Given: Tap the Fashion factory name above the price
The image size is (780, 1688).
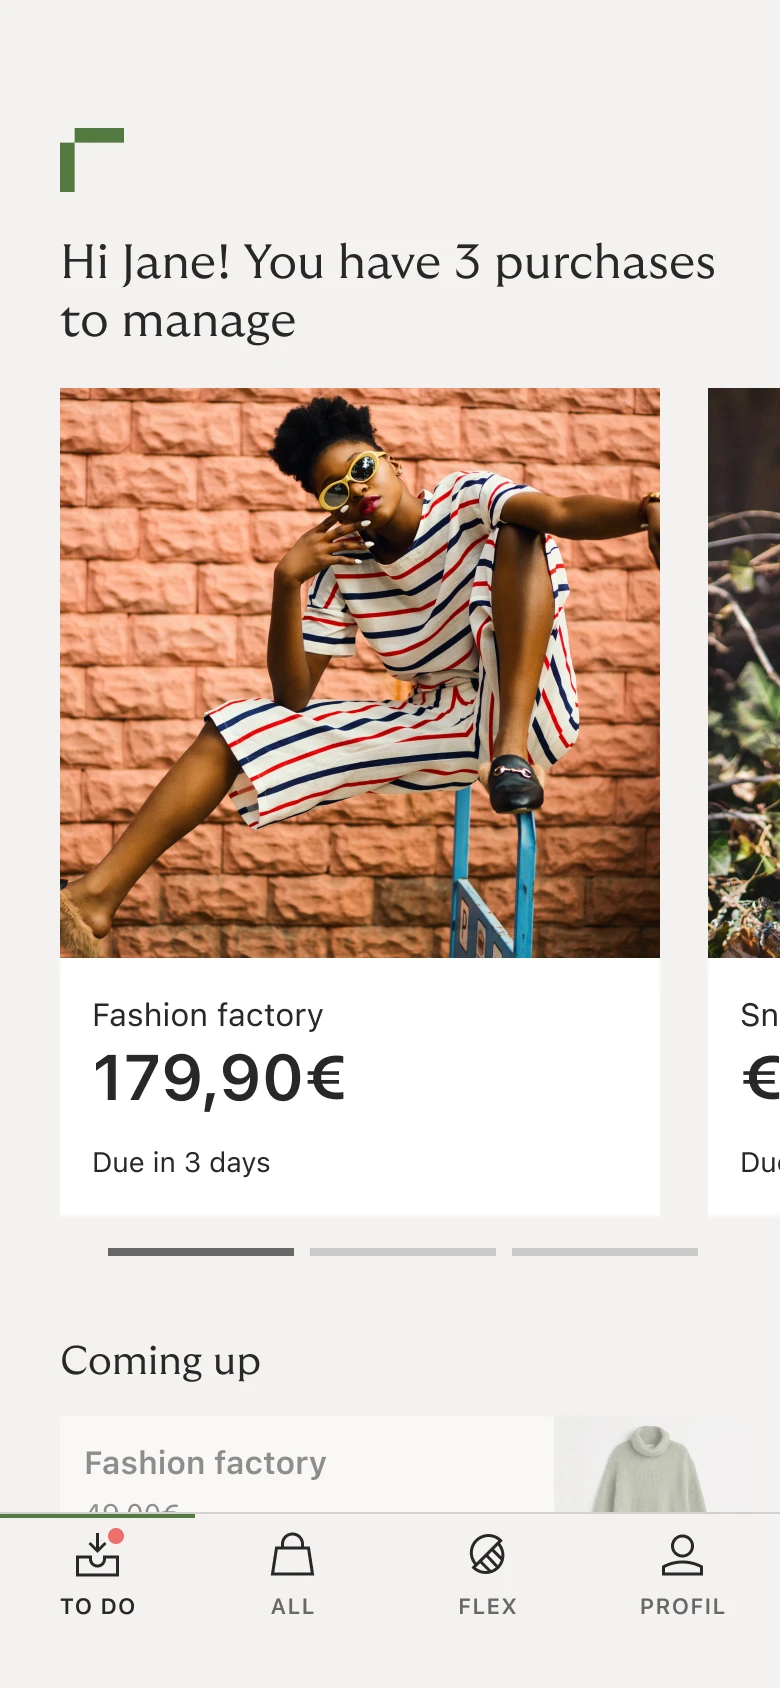Looking at the screenshot, I should pos(208,1015).
